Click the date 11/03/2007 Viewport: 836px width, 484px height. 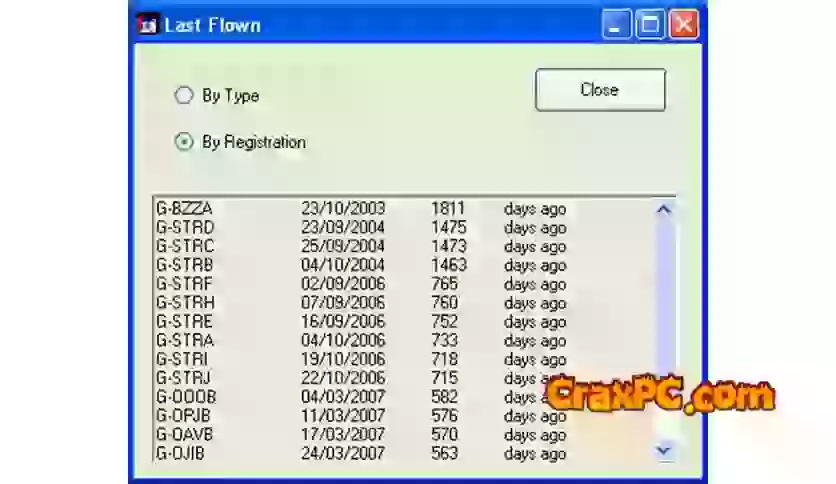[x=343, y=416]
